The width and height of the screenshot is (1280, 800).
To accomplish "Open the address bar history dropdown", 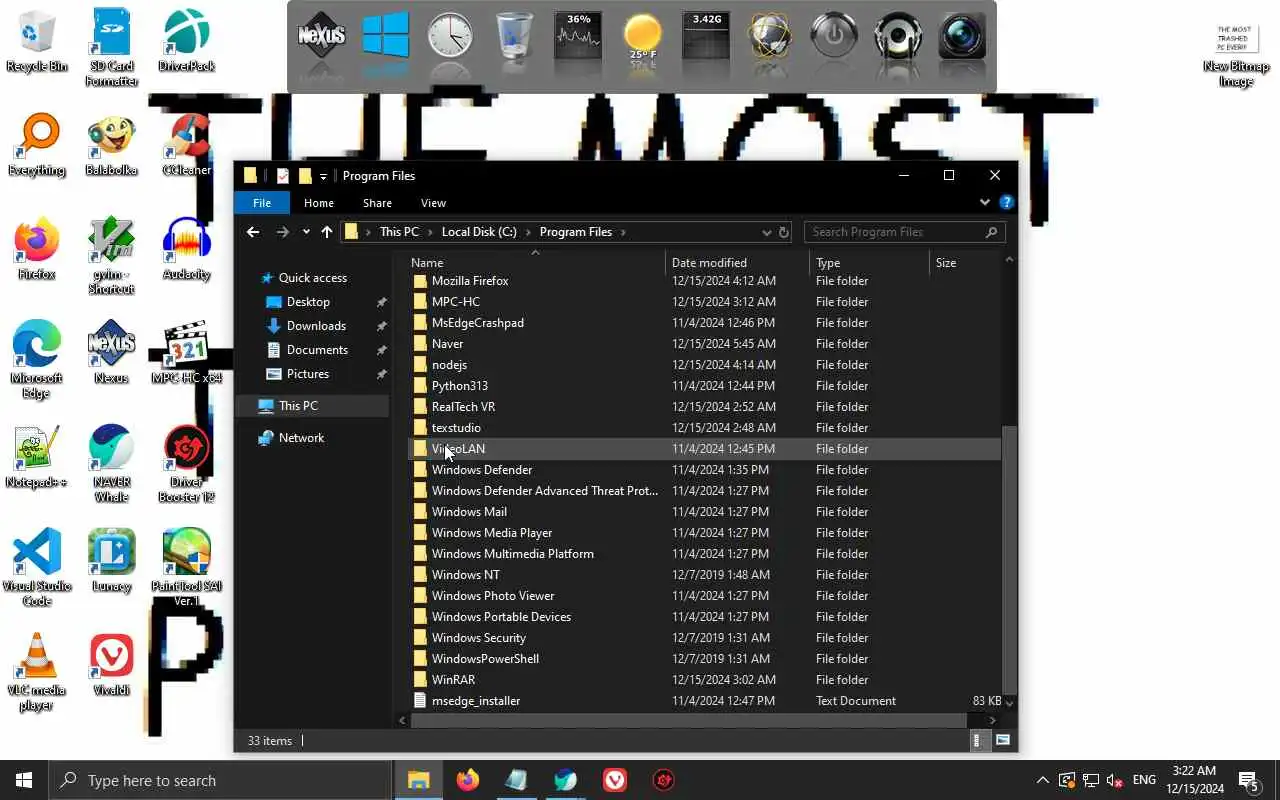I will pyautogui.click(x=767, y=232).
